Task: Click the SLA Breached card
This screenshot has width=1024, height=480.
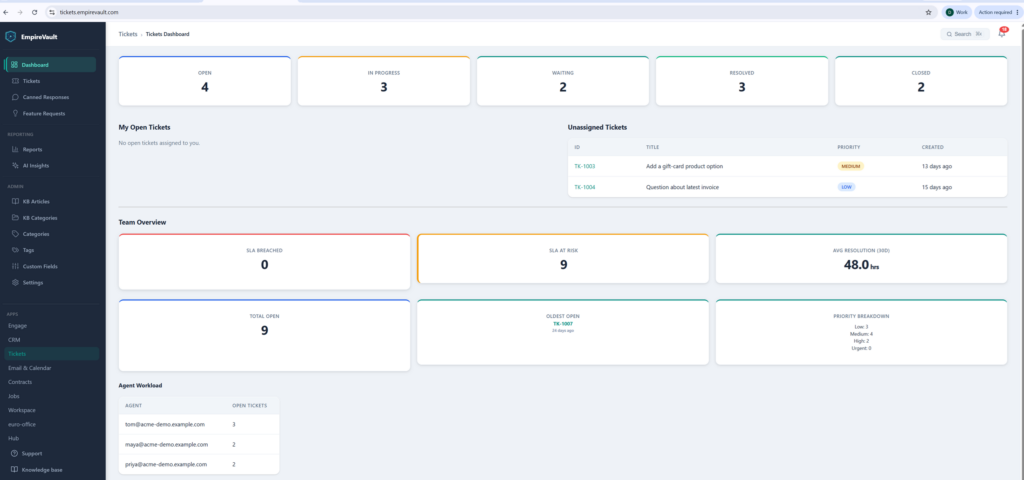Action: tap(264, 261)
